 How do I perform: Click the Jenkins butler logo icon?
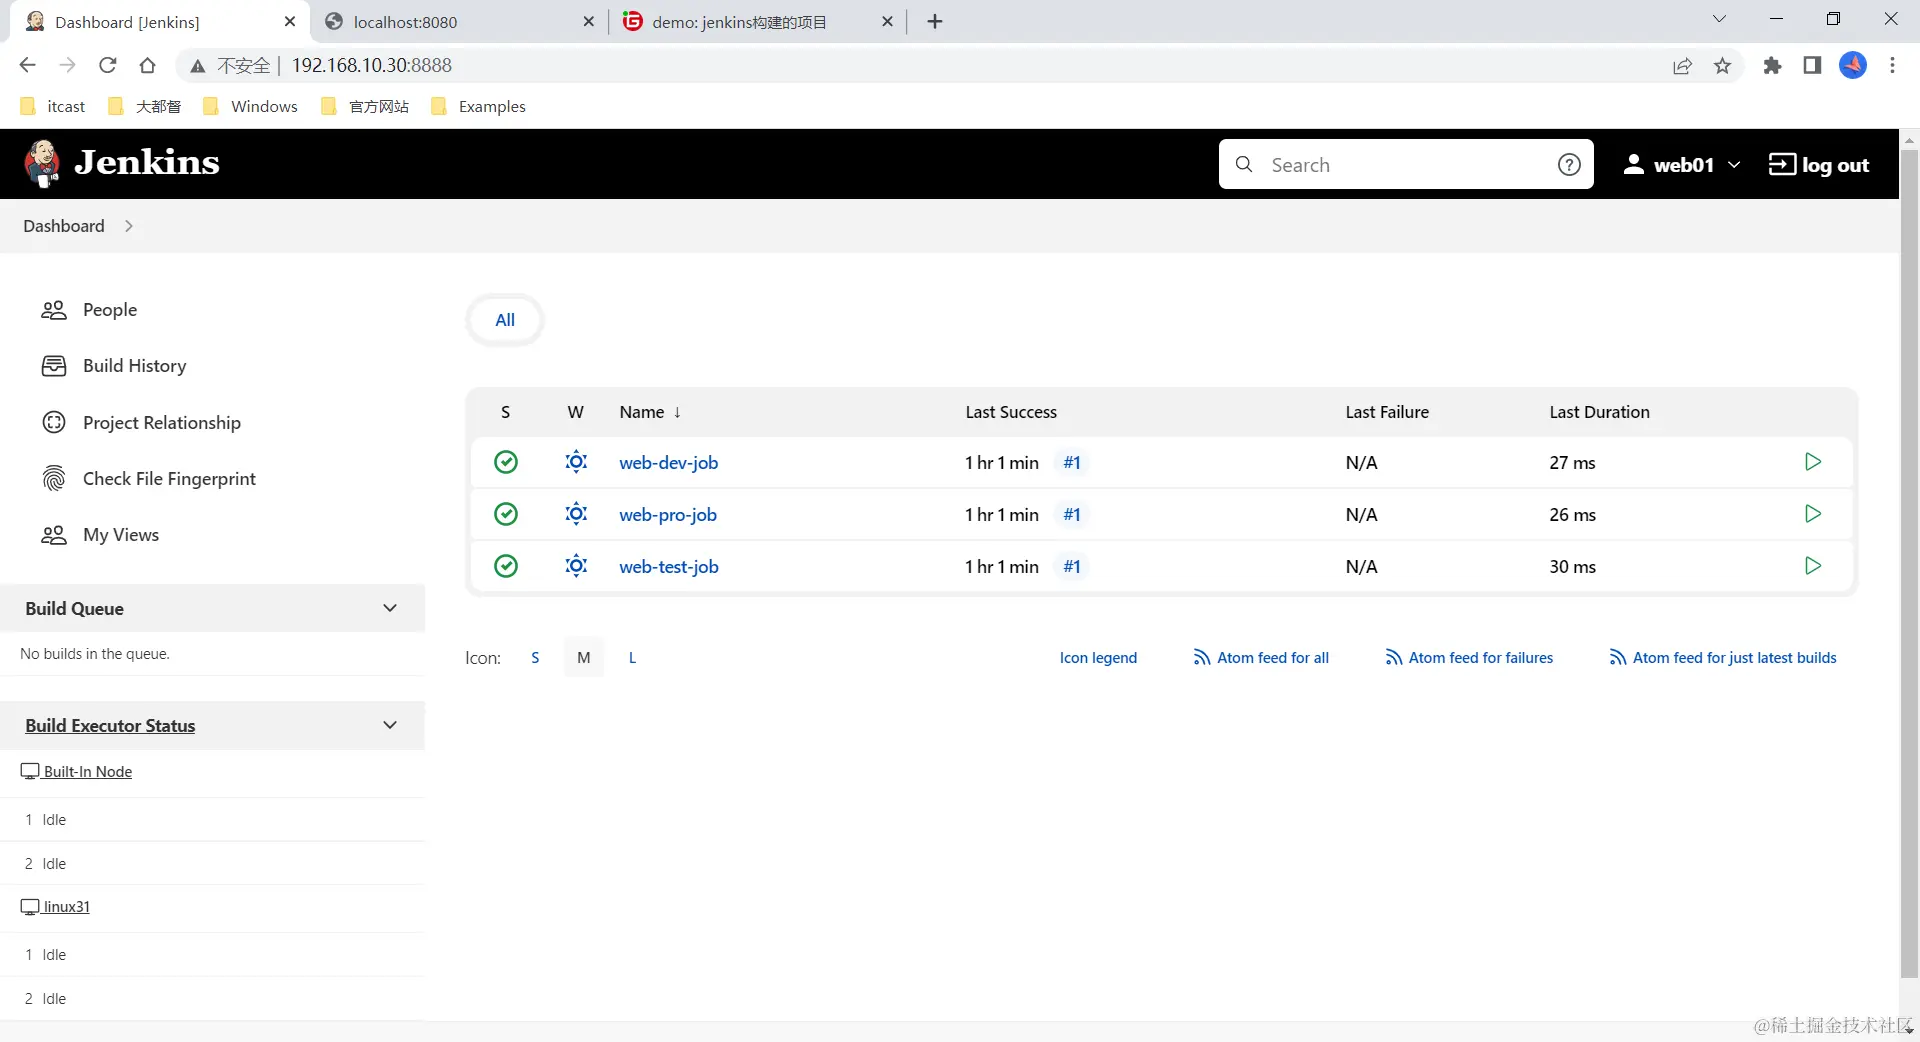42,163
